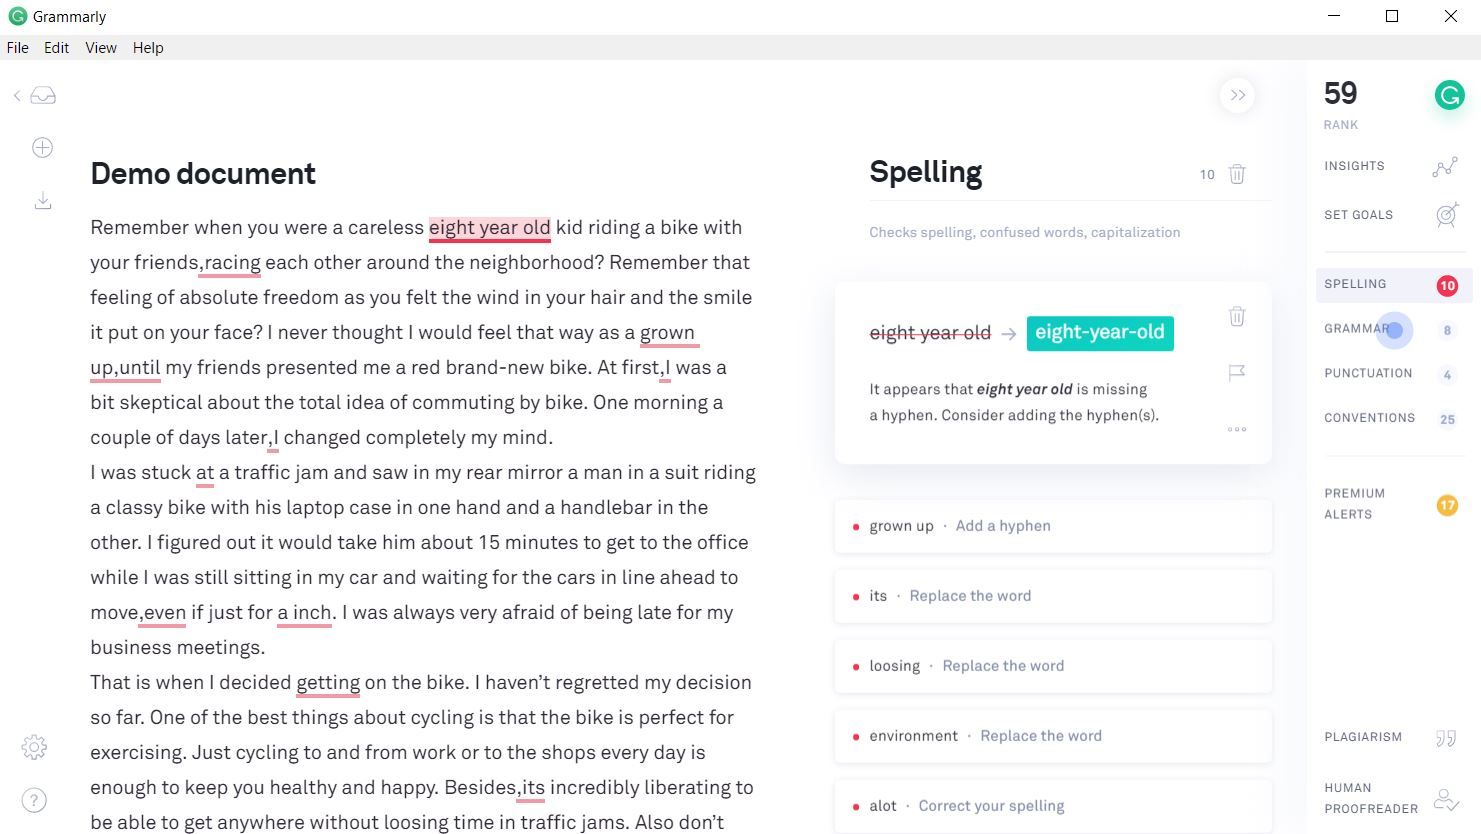Dismiss all spelling alerts with the header trash icon

(x=1237, y=174)
